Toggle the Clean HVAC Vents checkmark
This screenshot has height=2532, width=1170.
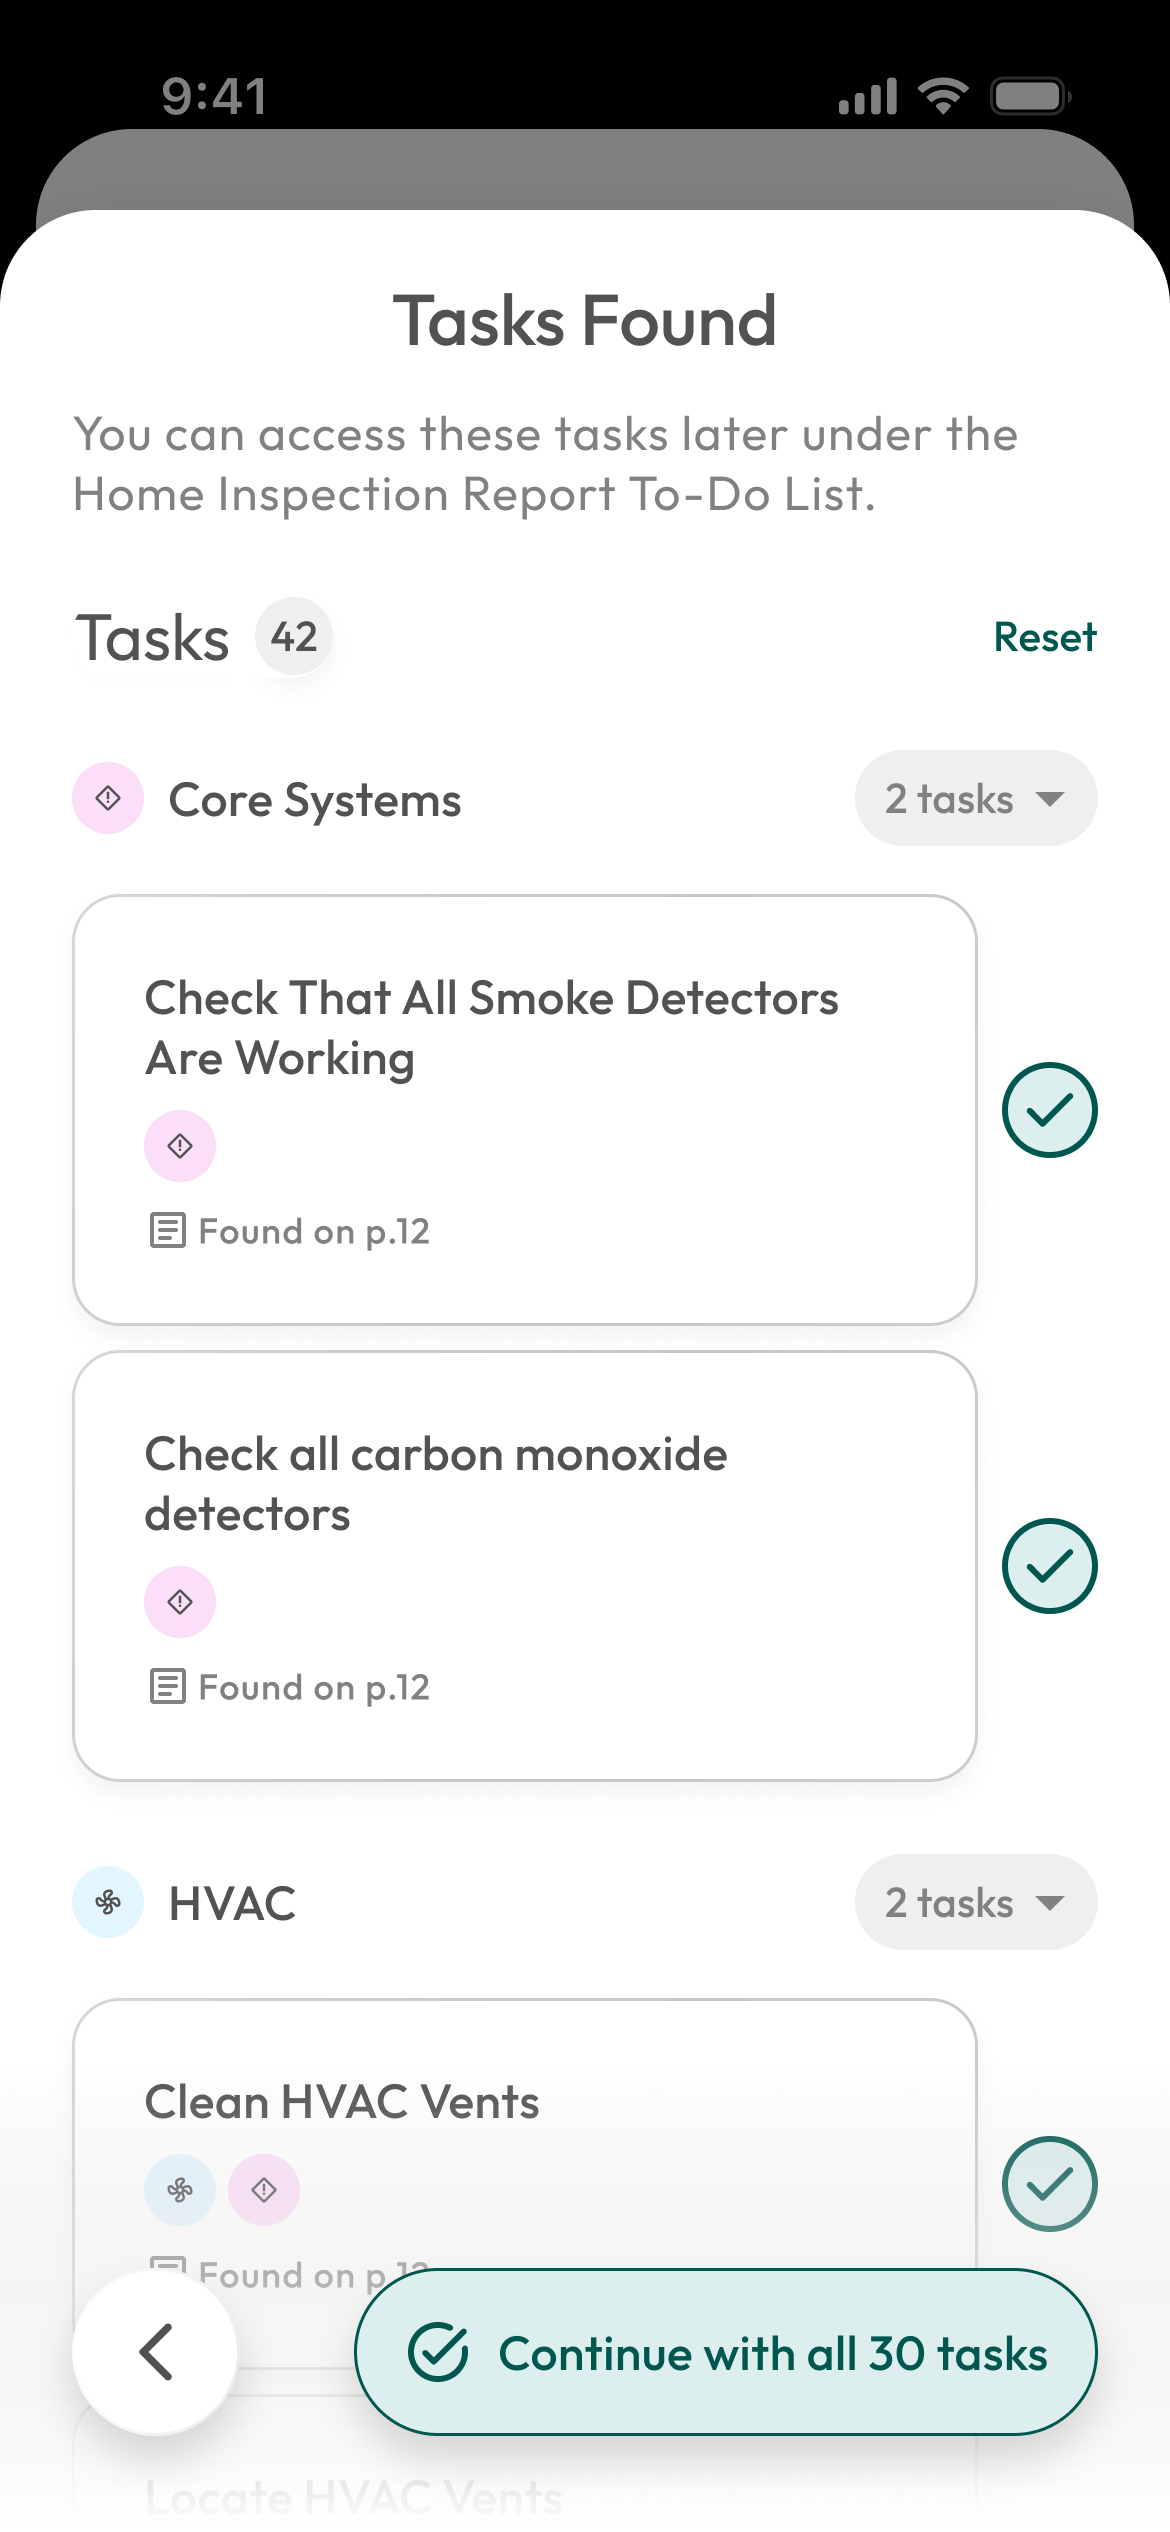tap(1049, 2184)
